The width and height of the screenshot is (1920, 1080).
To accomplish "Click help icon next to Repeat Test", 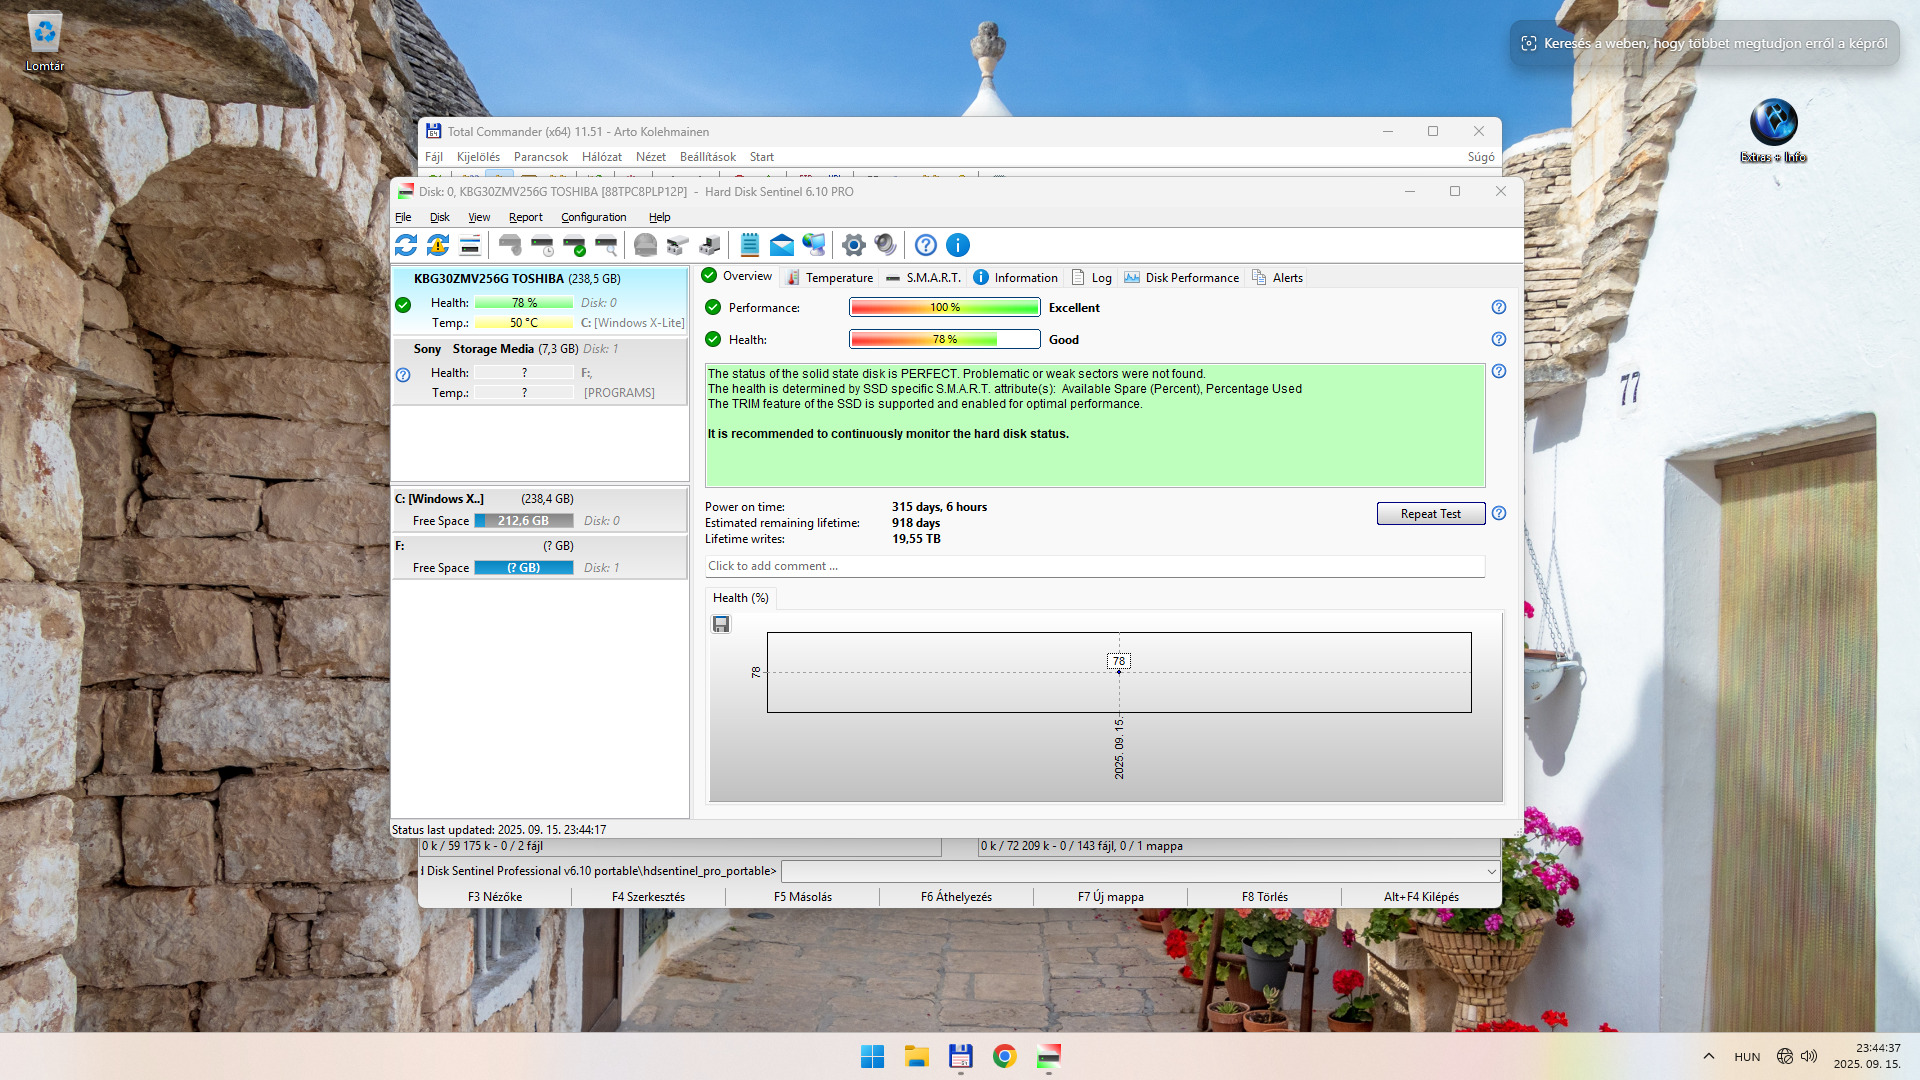I will pos(1498,514).
